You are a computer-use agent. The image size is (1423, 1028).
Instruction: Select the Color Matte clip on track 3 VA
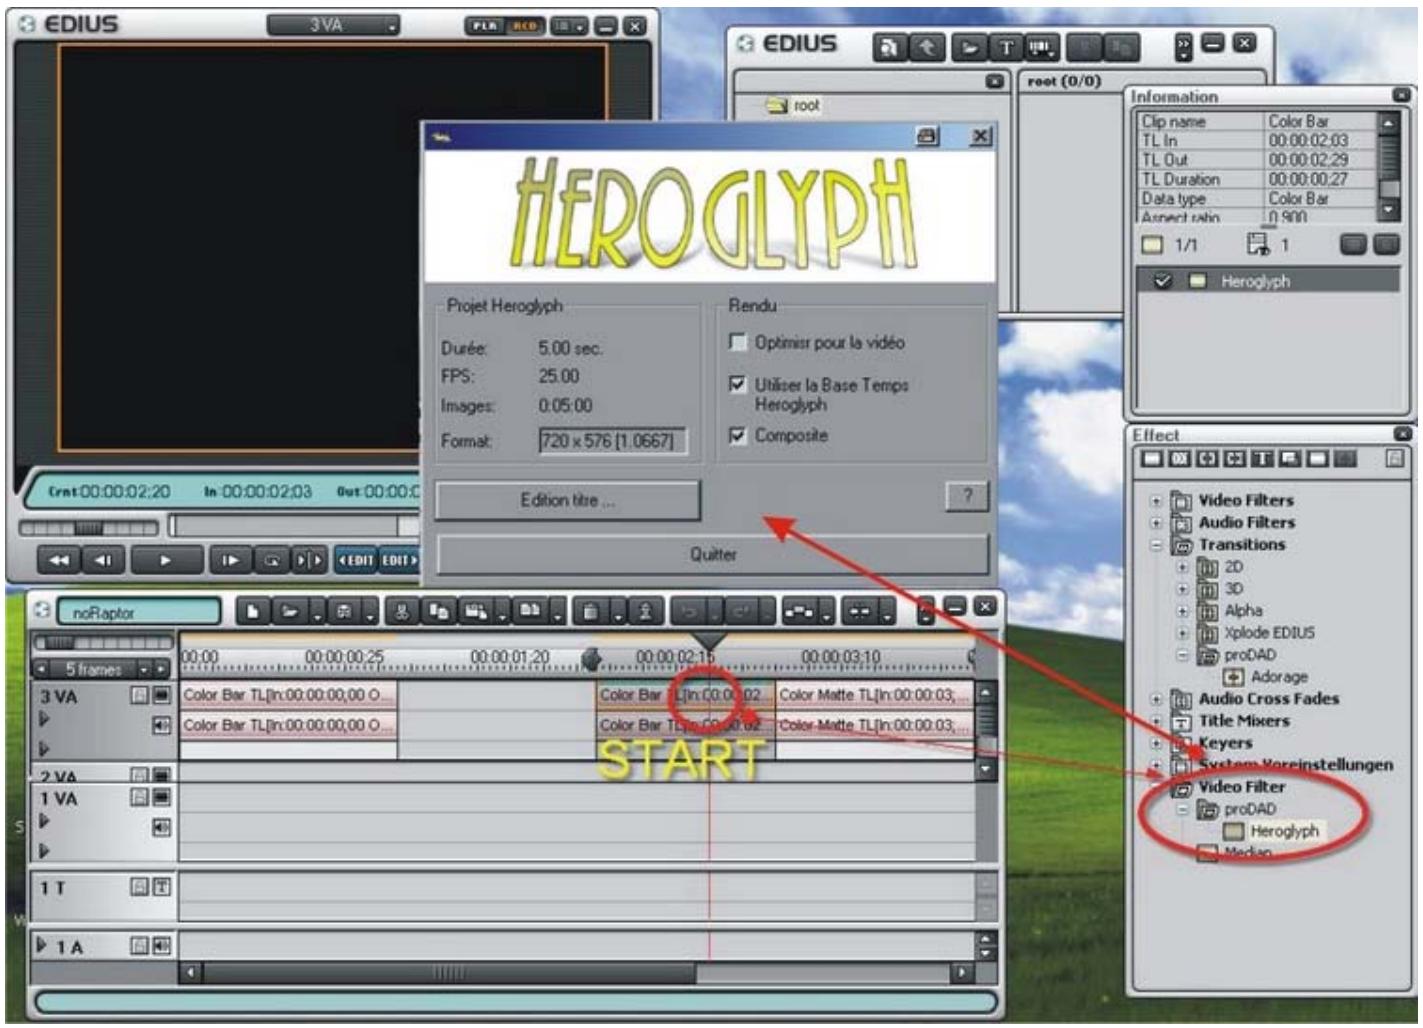point(874,695)
